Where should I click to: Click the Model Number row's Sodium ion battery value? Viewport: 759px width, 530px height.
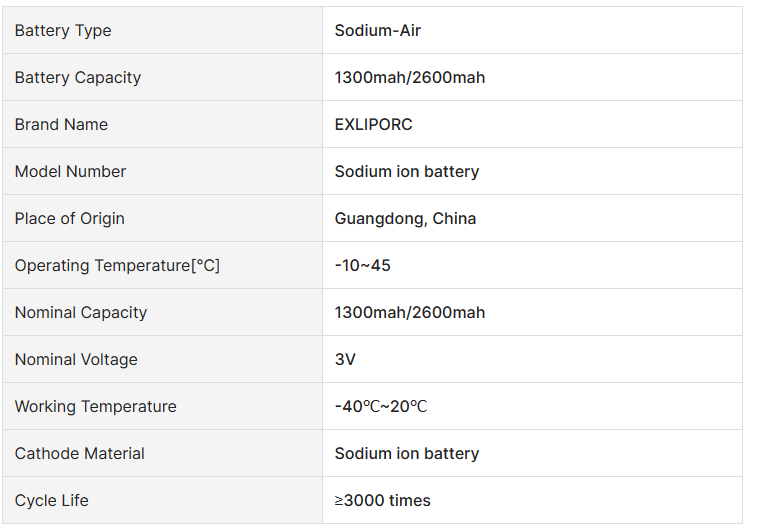tap(407, 172)
